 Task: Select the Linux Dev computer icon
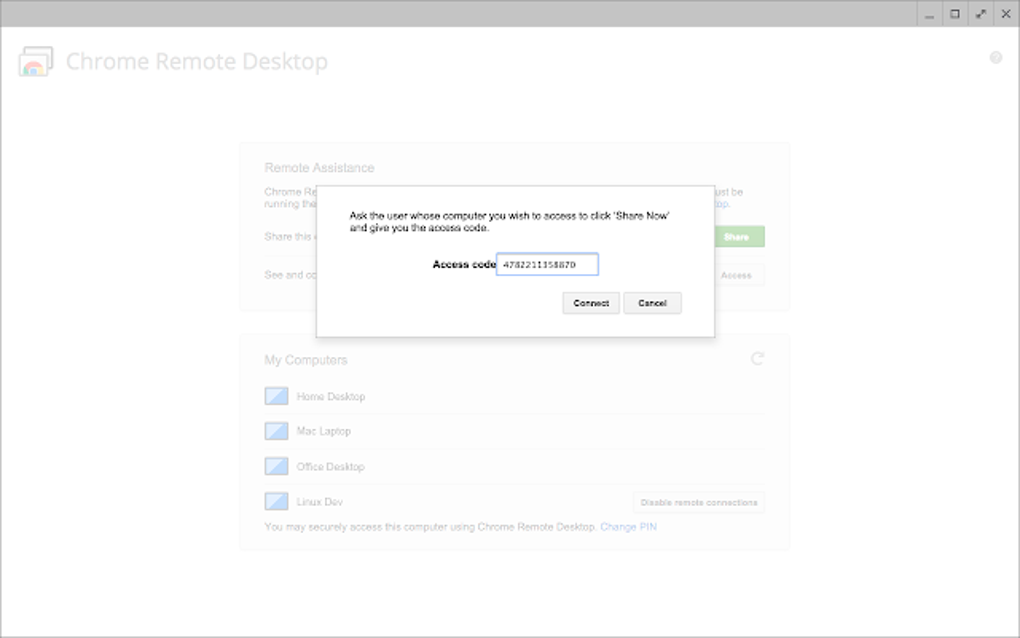pos(276,501)
